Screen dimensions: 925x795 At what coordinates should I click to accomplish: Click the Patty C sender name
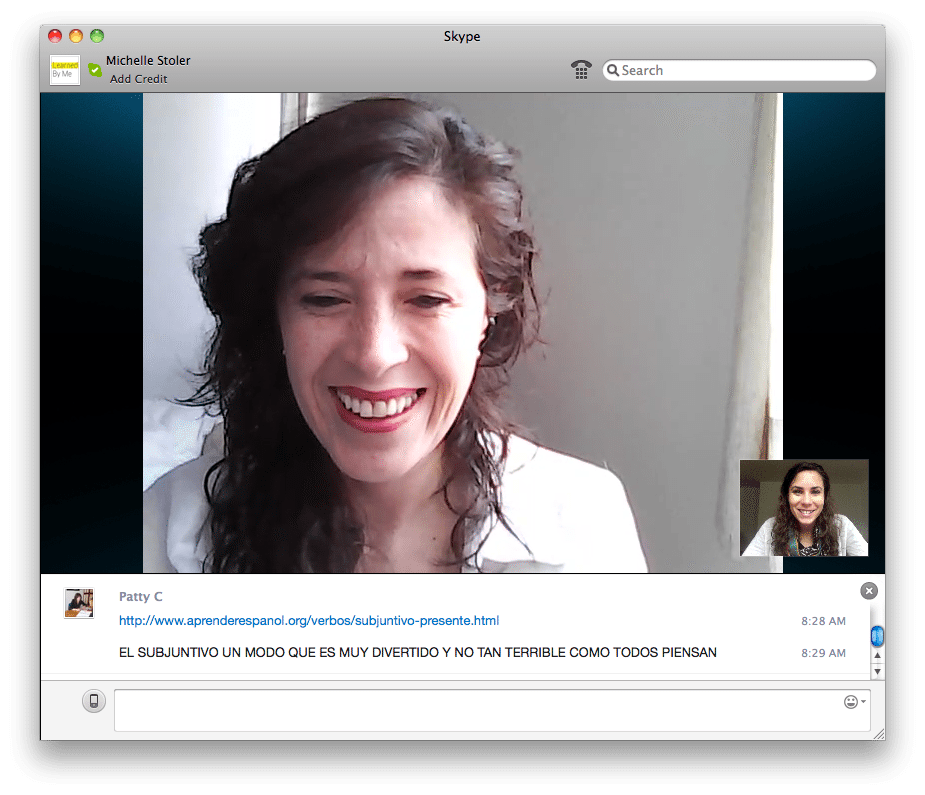[140, 597]
